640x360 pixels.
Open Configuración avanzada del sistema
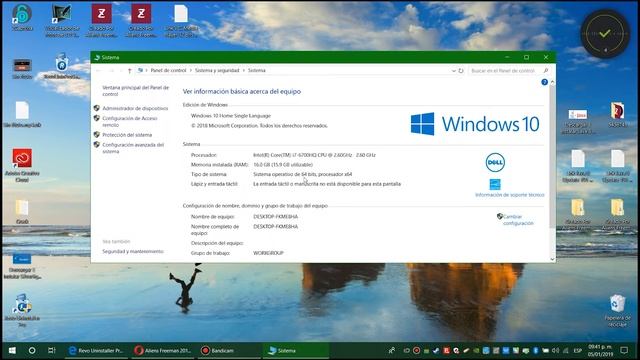133,148
